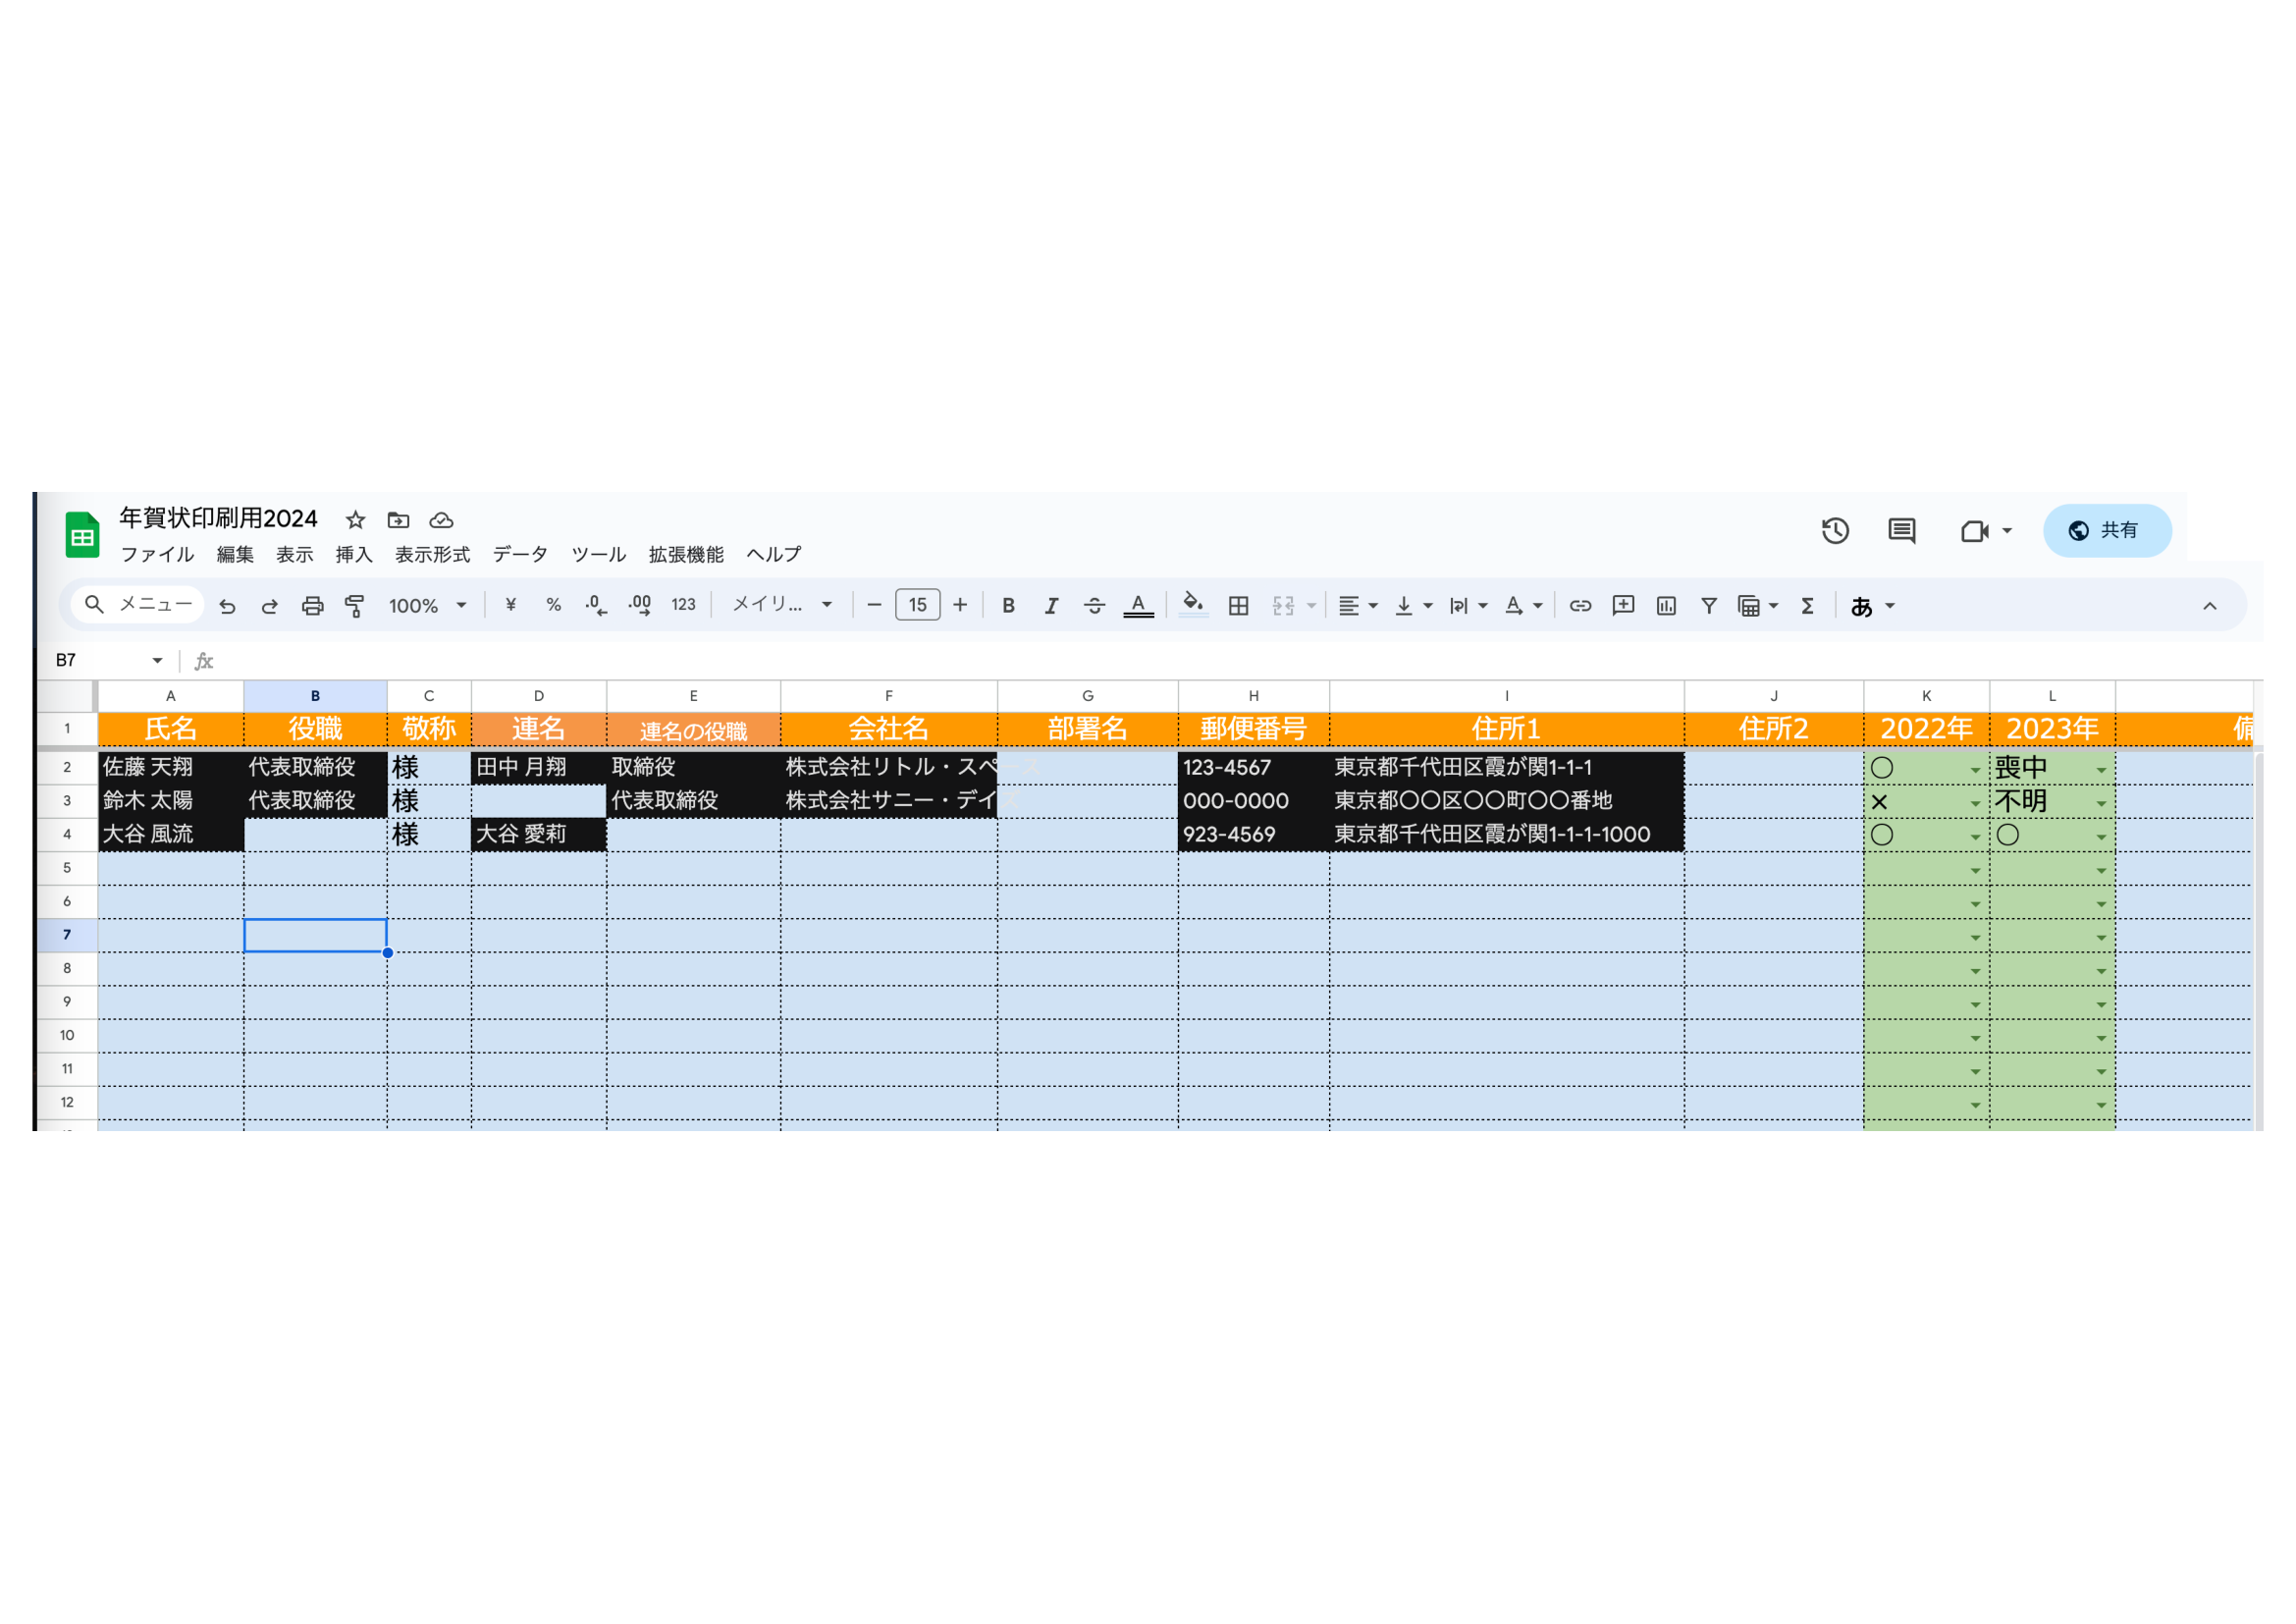Collapse the toolbar with up chevron
The height and width of the screenshot is (1624, 2296).
point(2209,606)
